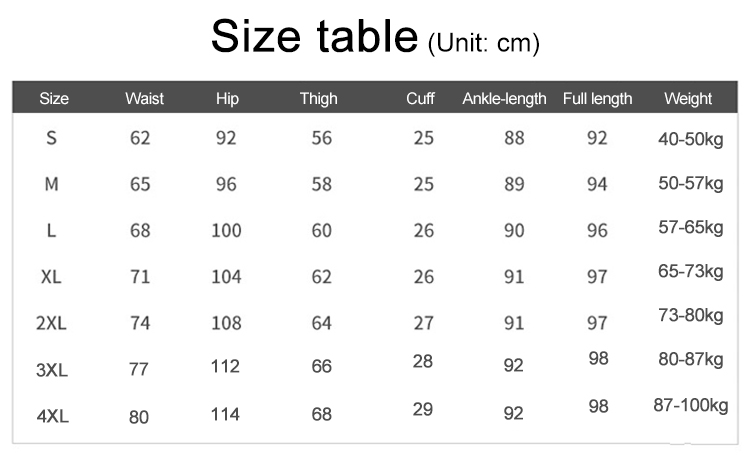Click the Size column header
The height and width of the screenshot is (463, 750).
pos(54,99)
